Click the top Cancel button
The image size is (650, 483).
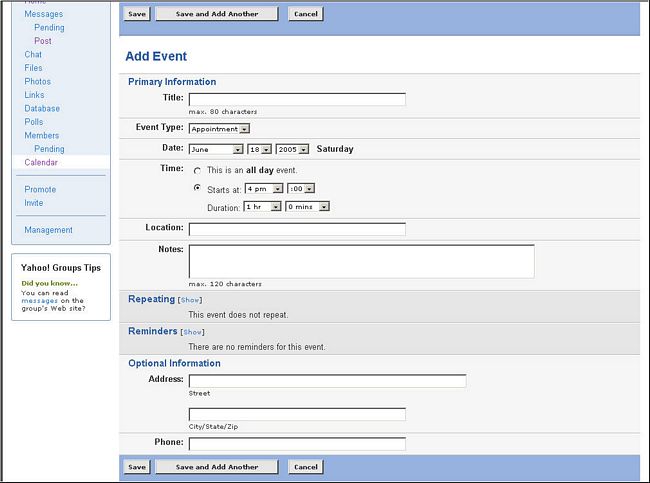click(x=306, y=14)
